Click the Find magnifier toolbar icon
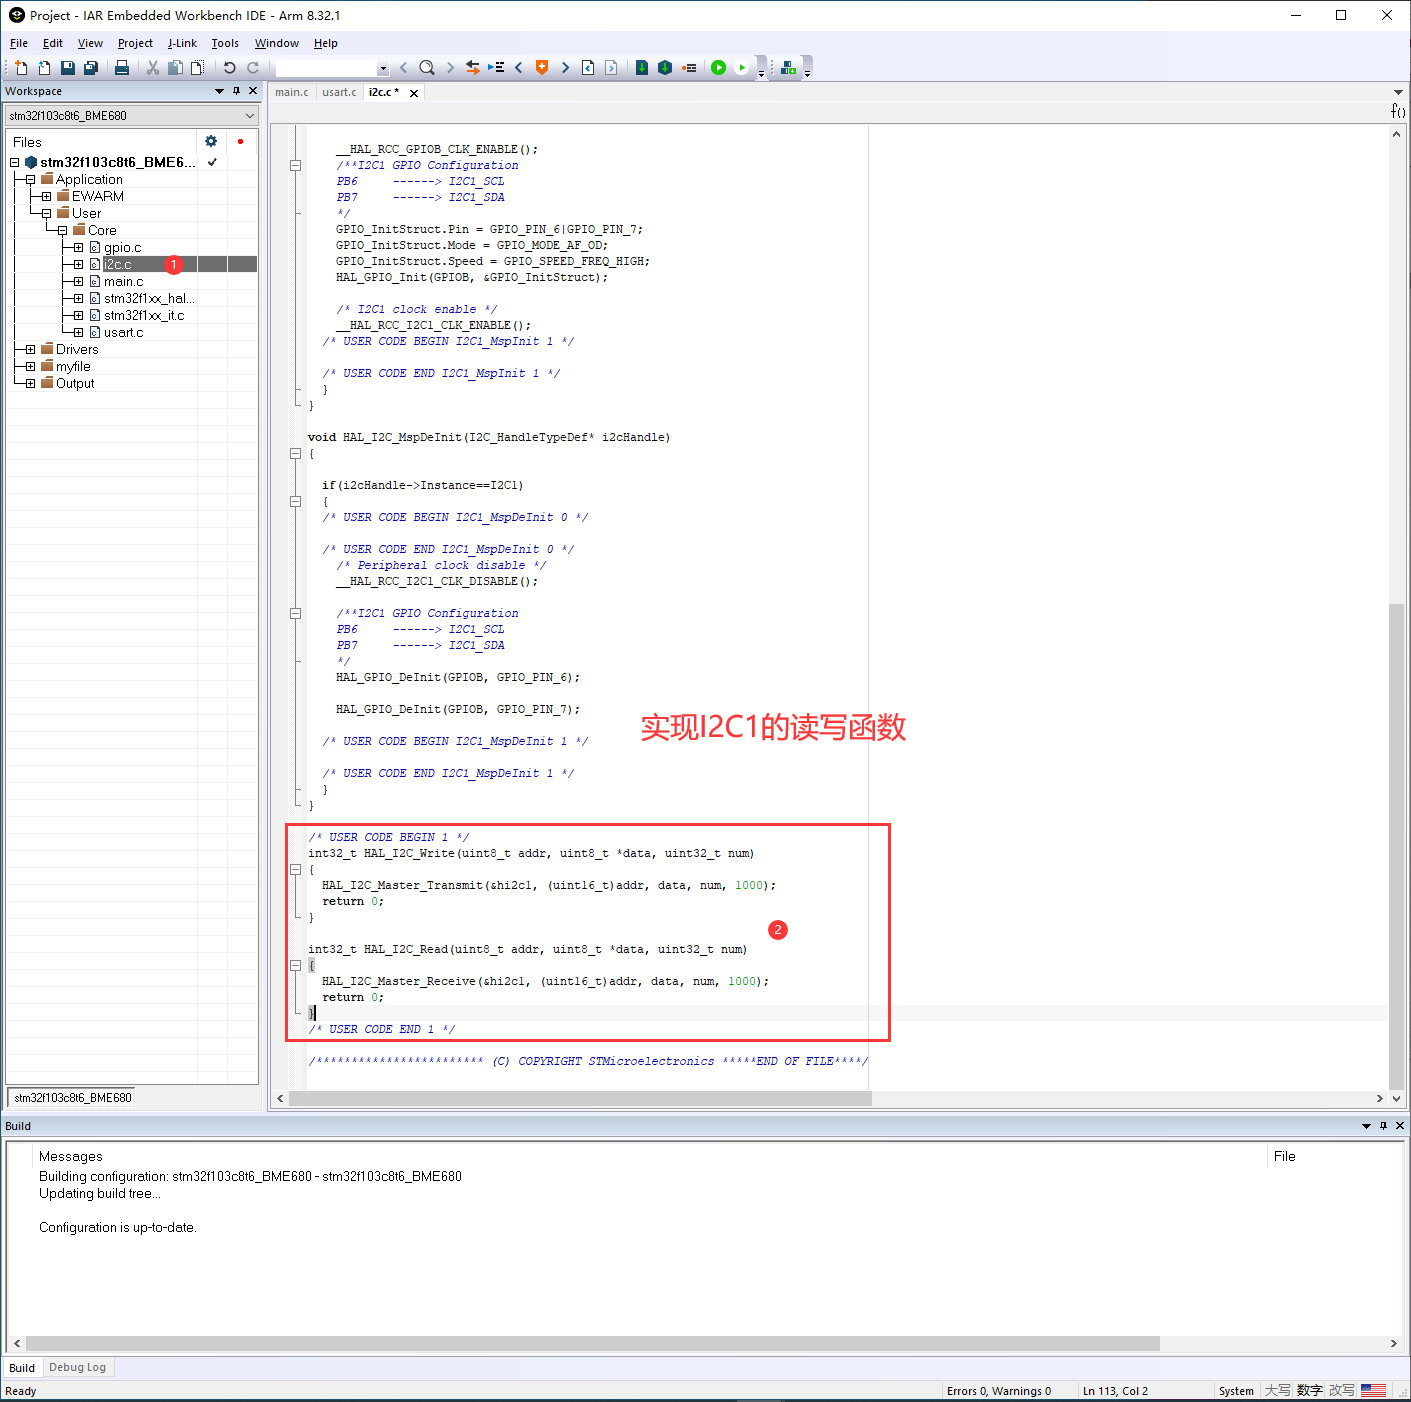The height and width of the screenshot is (1402, 1411). [x=426, y=67]
